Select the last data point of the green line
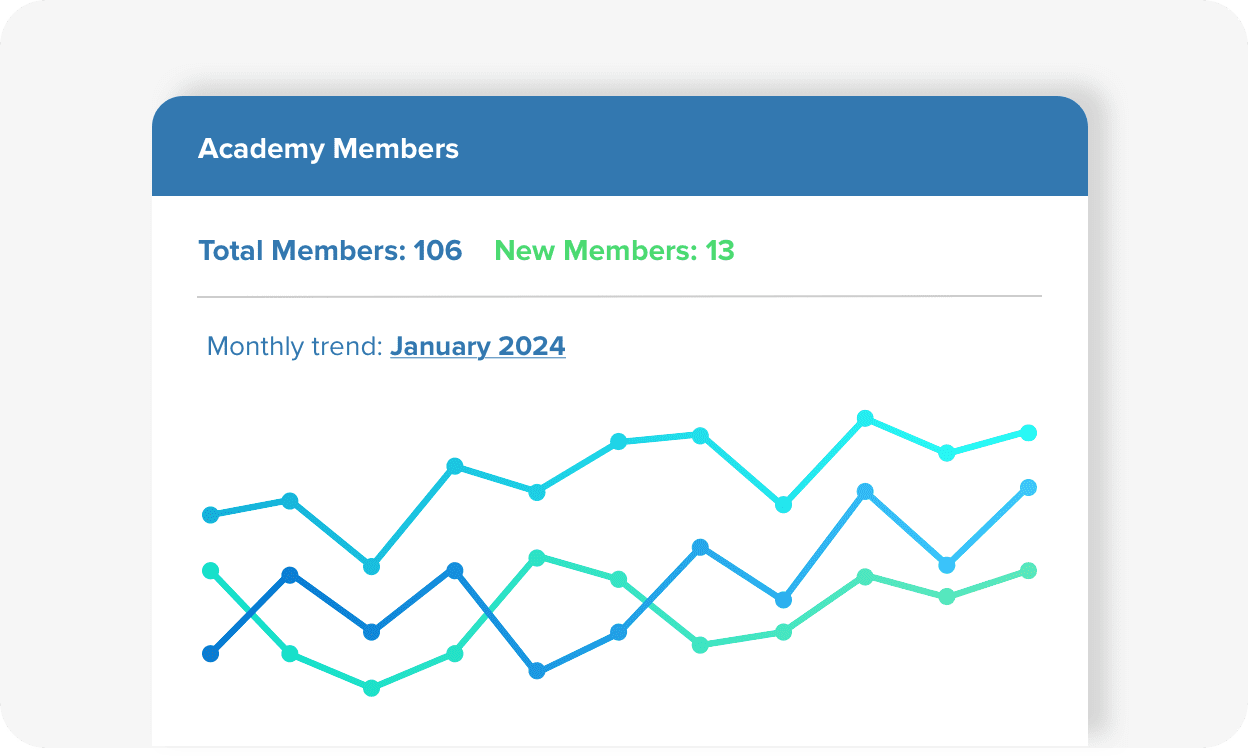The width and height of the screenshot is (1248, 756). (1028, 571)
